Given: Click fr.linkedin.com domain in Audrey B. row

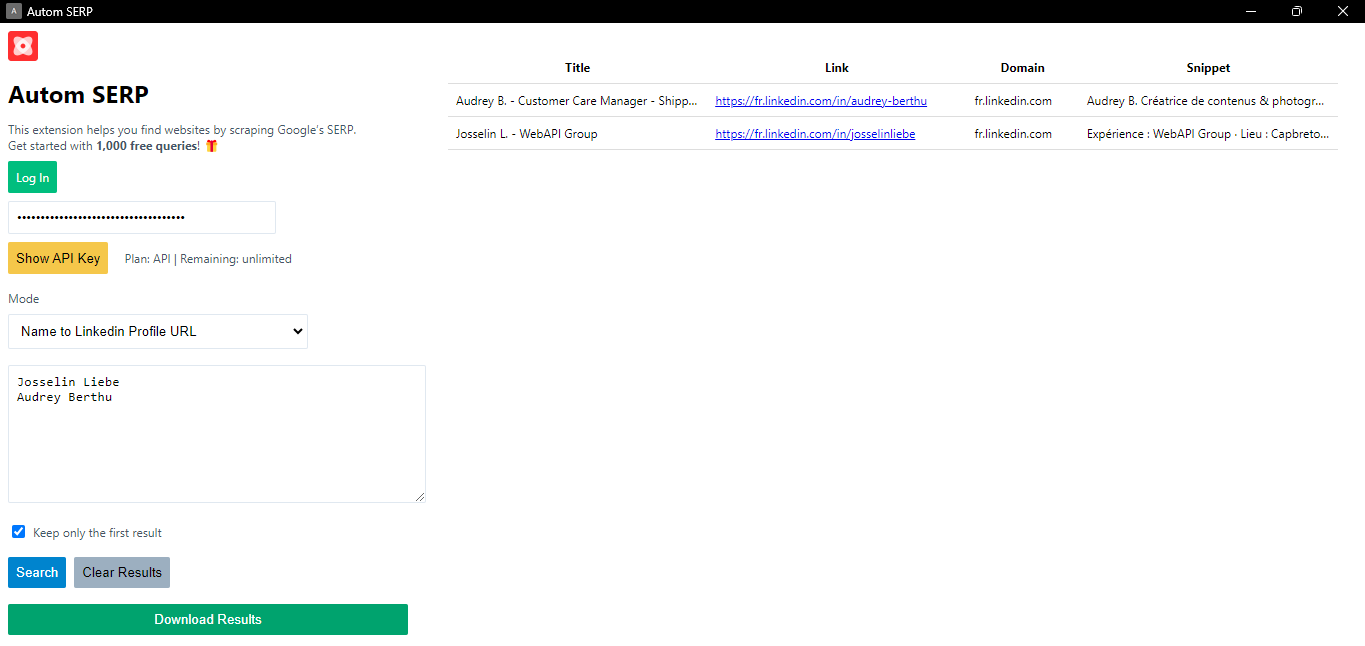Looking at the screenshot, I should 1013,101.
